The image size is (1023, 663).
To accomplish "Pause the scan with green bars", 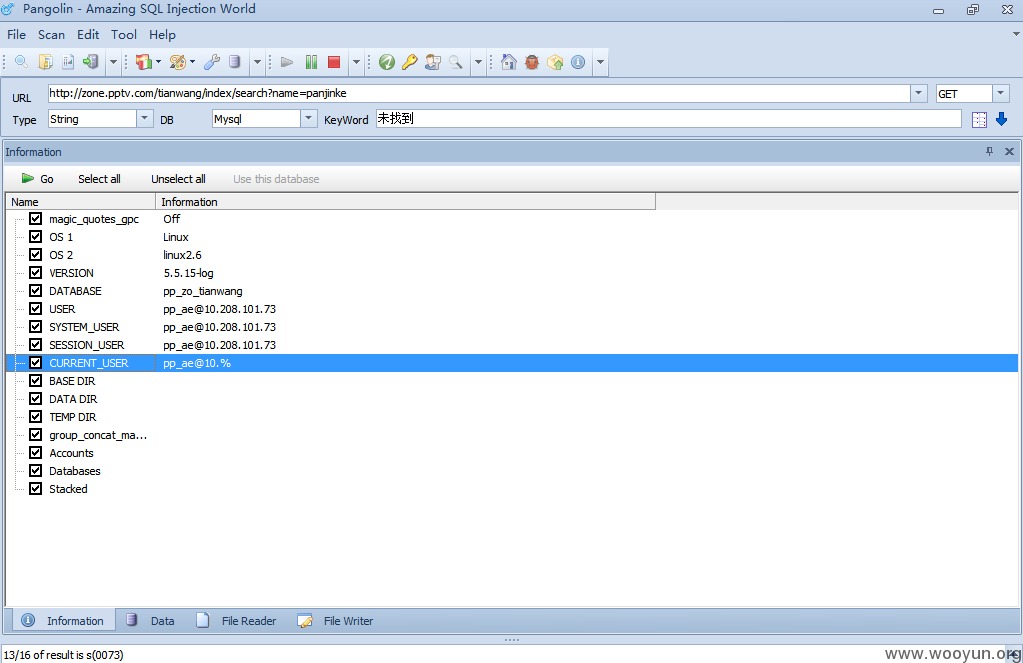I will click(x=311, y=62).
